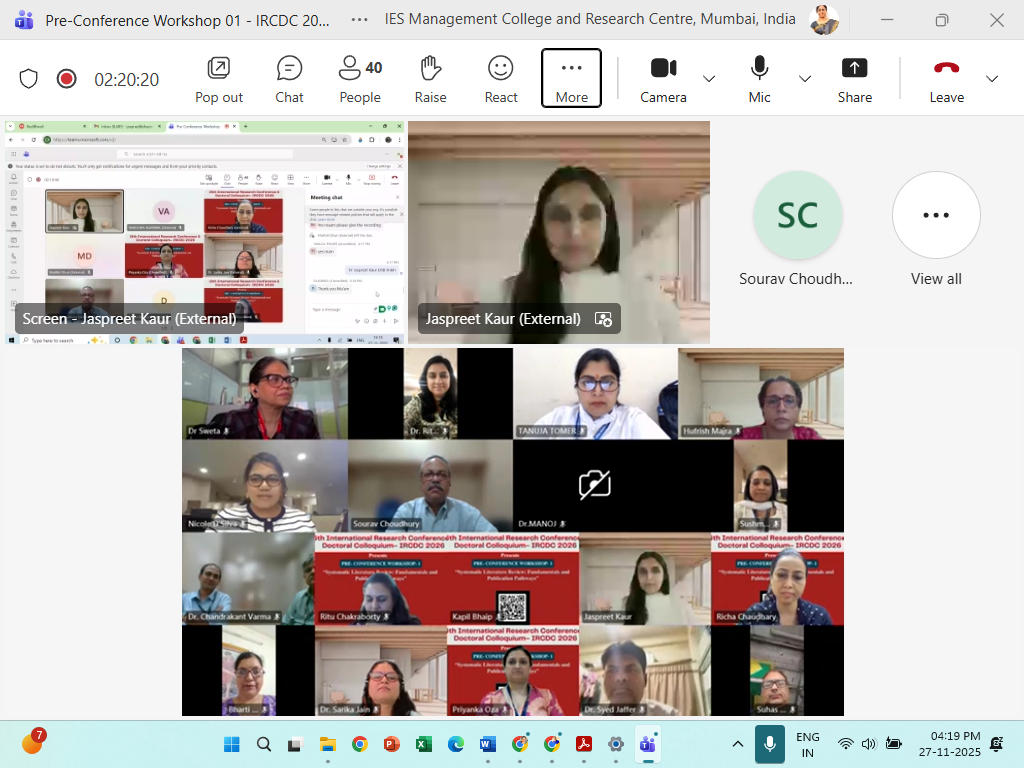The width and height of the screenshot is (1024, 768).
Task: Open Excel from taskbar
Action: 424,744
